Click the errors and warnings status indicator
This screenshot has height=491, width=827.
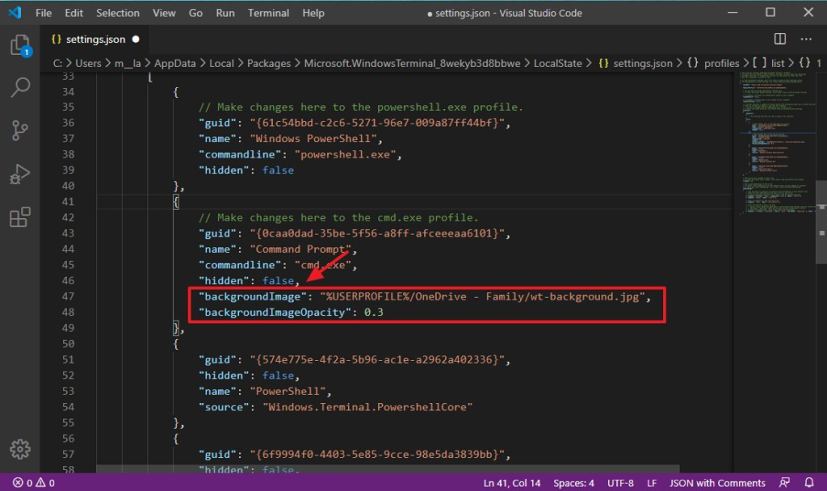33,483
